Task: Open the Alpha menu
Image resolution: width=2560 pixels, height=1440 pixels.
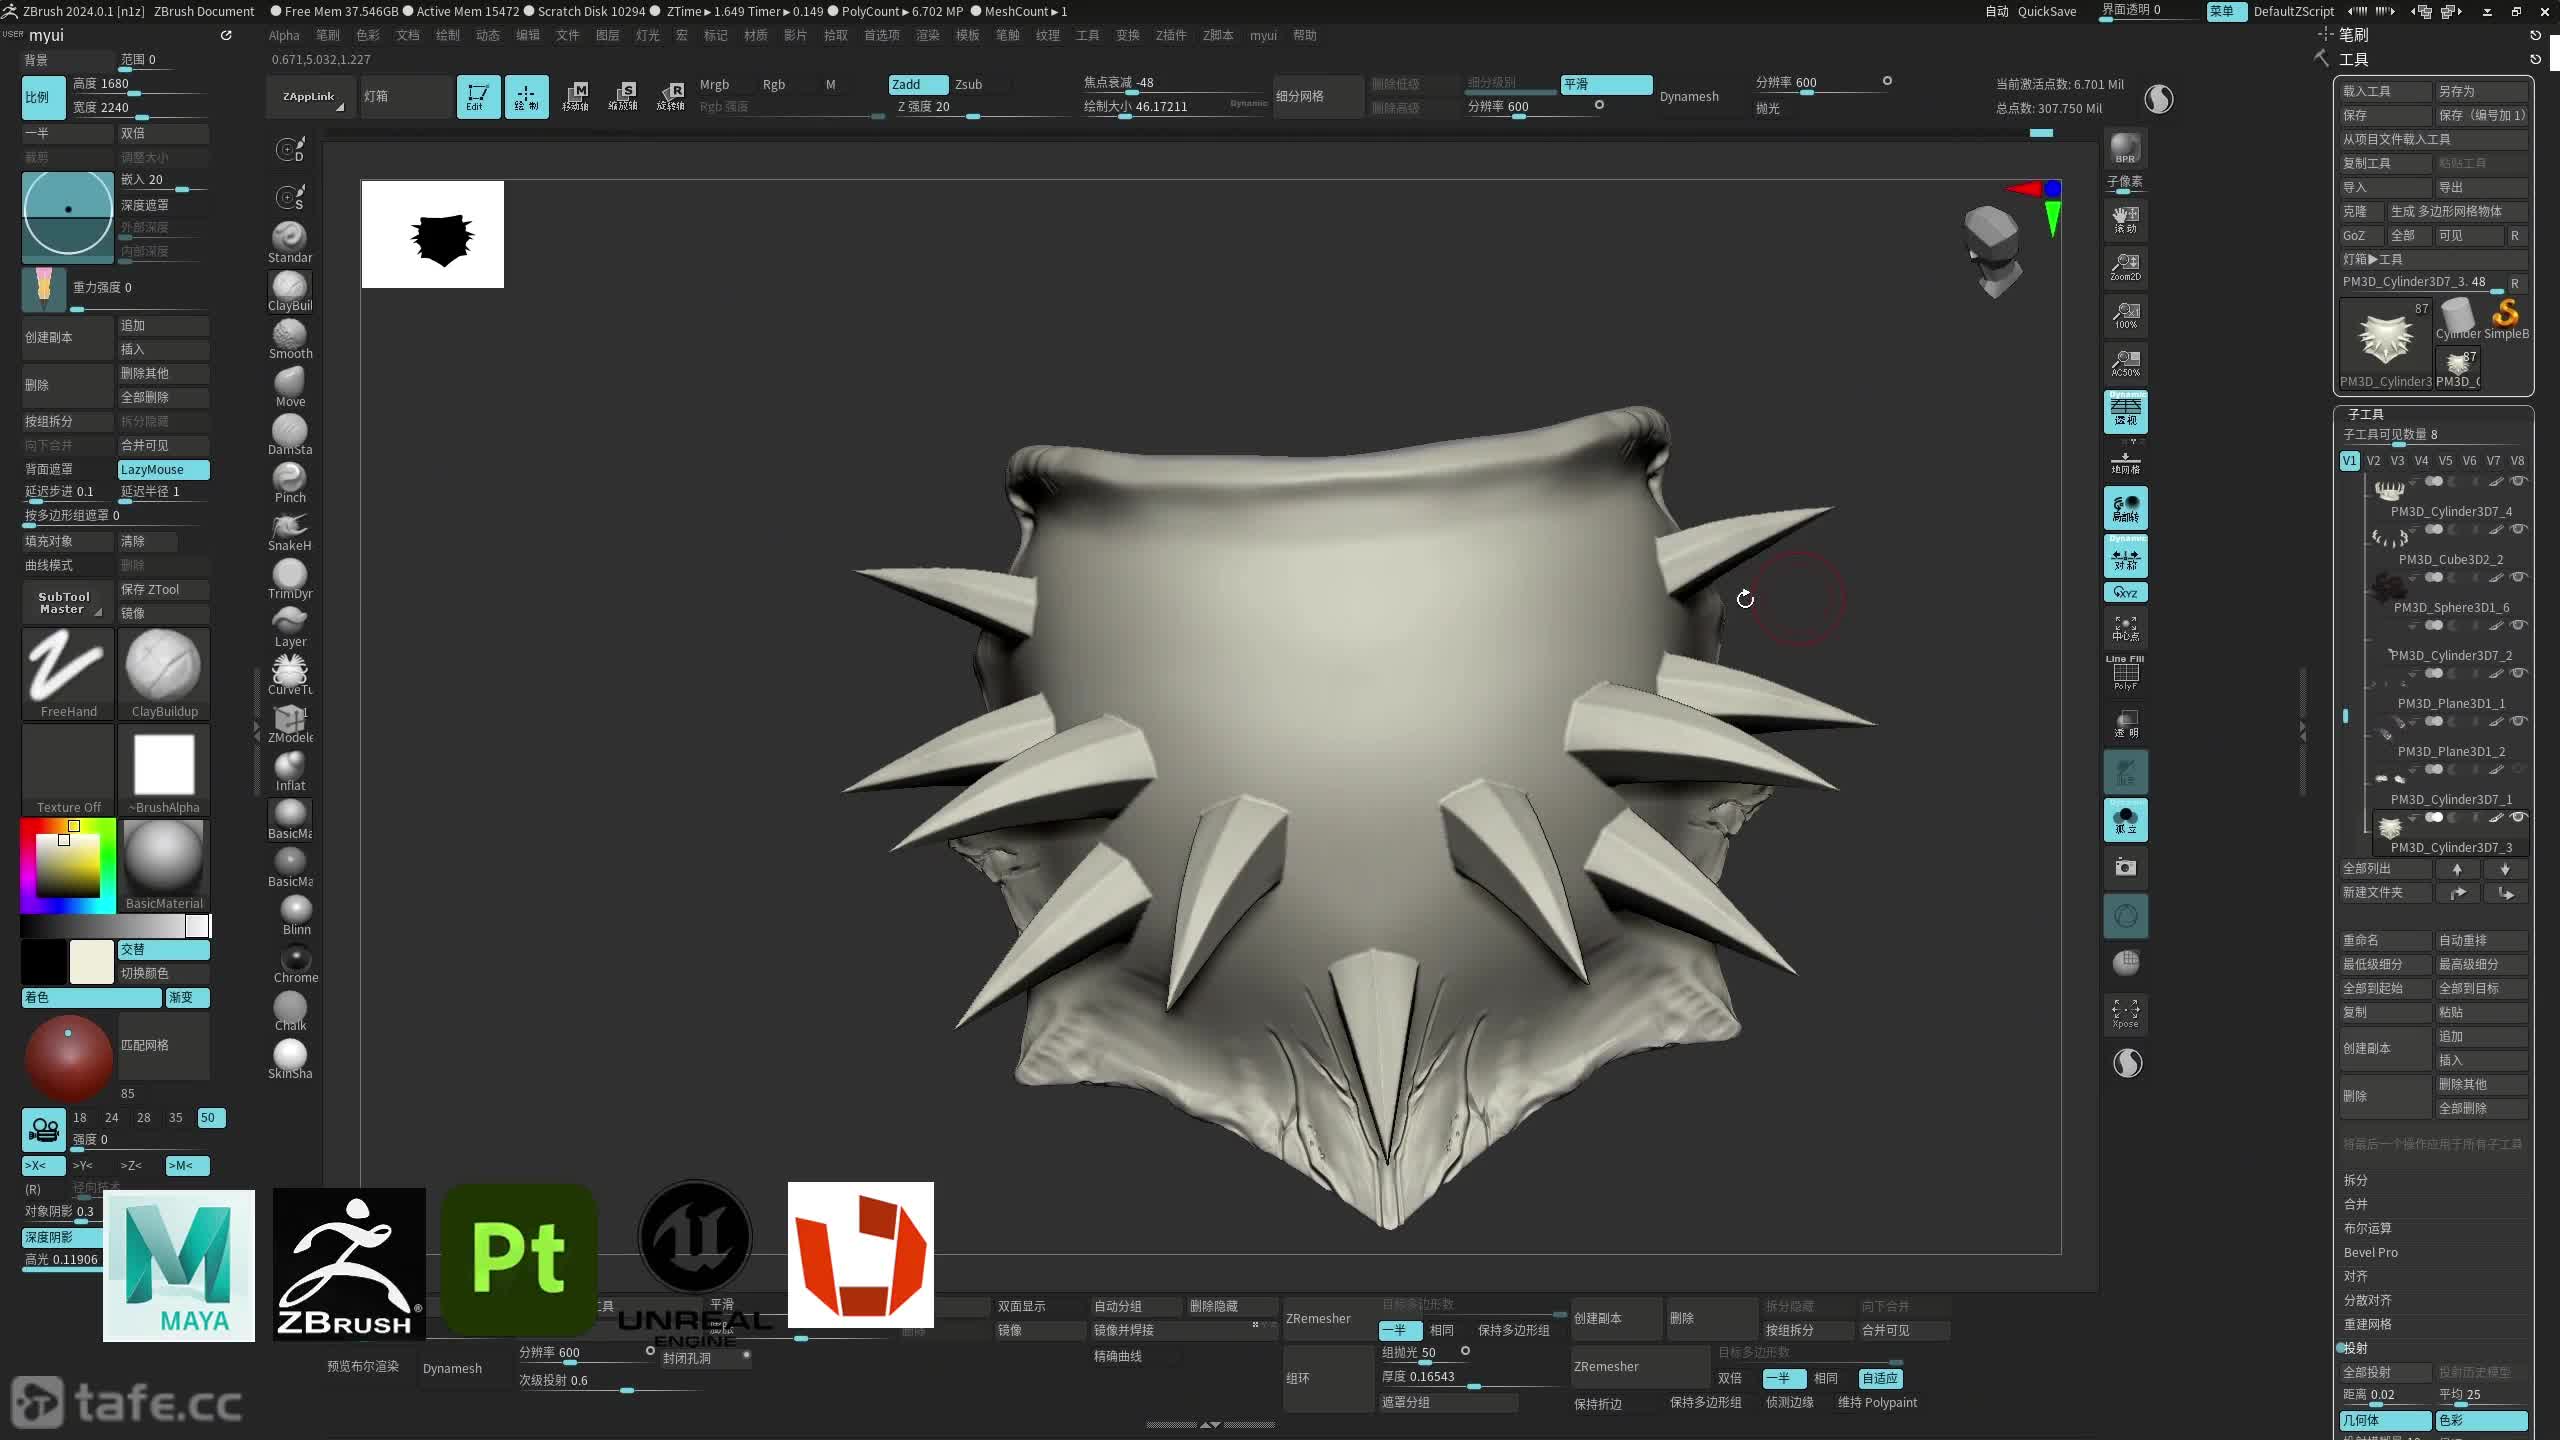Action: click(284, 35)
